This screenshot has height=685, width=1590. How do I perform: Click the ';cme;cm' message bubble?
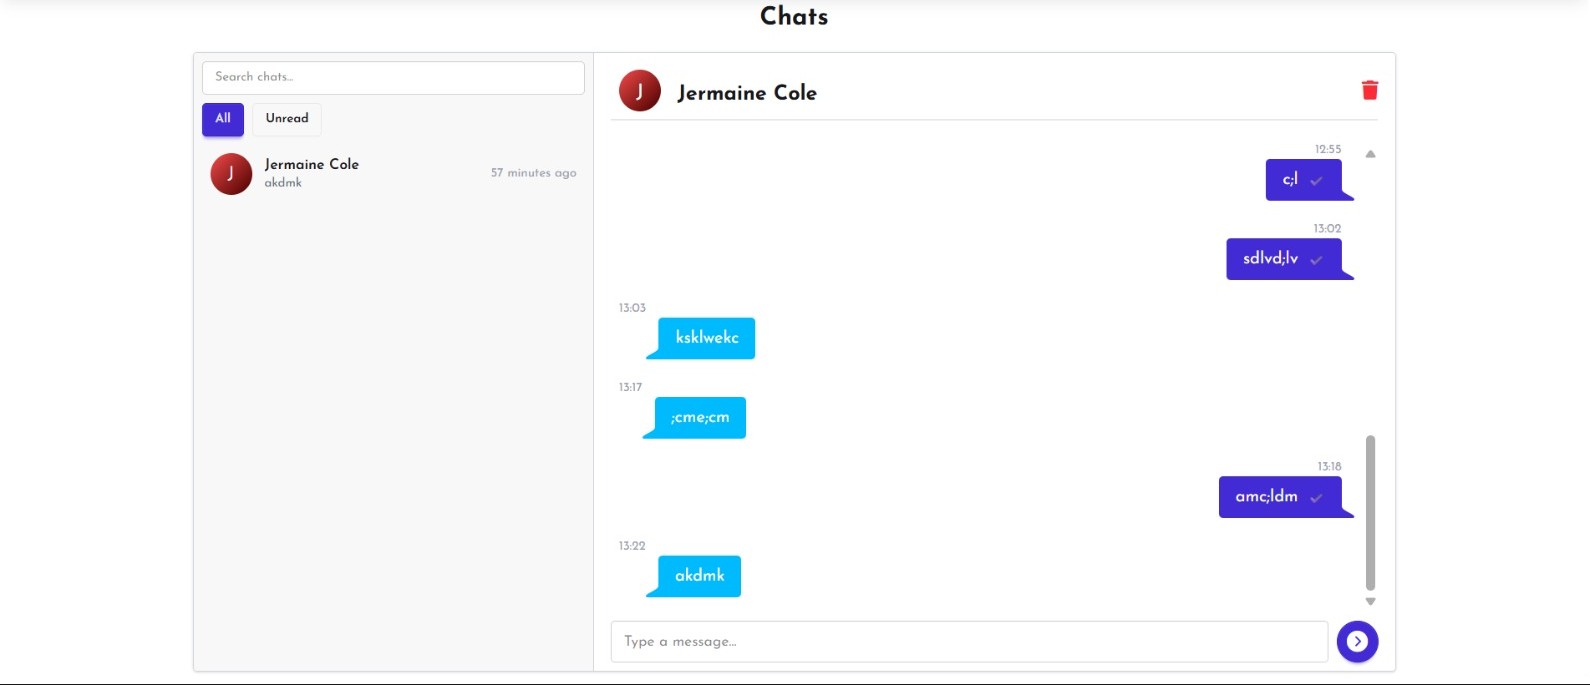[699, 418]
